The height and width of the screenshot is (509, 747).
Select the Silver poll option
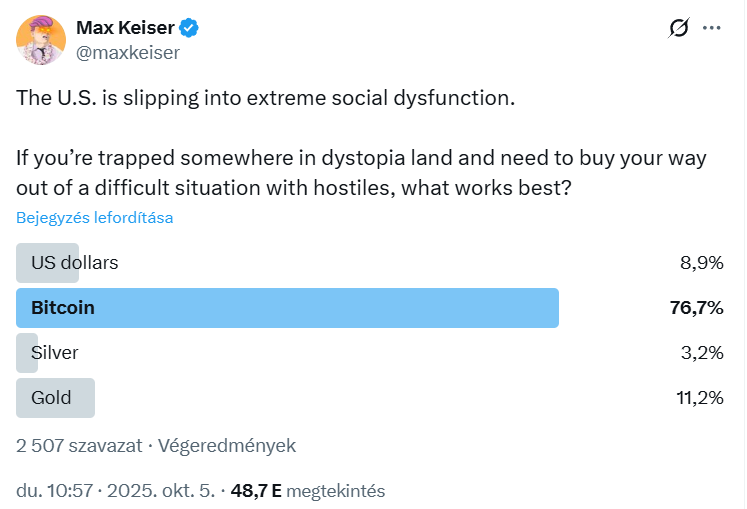54,353
